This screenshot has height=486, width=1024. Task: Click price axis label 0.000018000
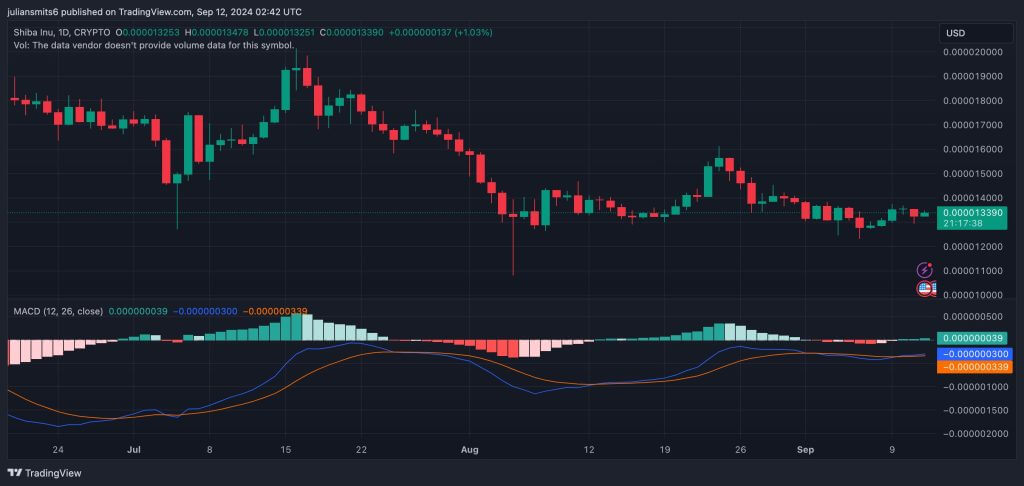coord(972,101)
